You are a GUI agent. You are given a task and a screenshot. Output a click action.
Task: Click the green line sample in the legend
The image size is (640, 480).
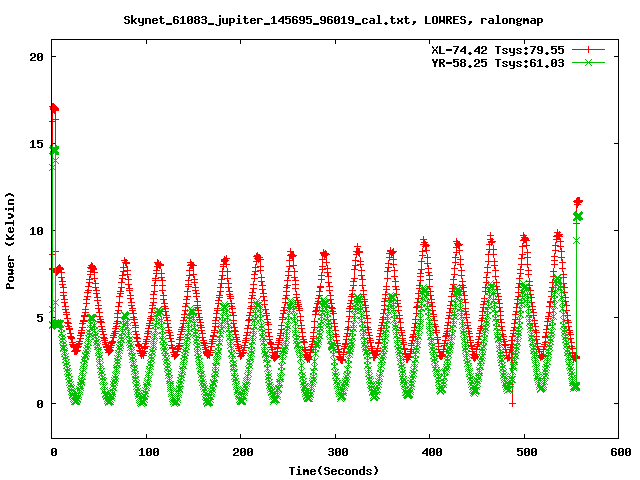[x=588, y=62]
